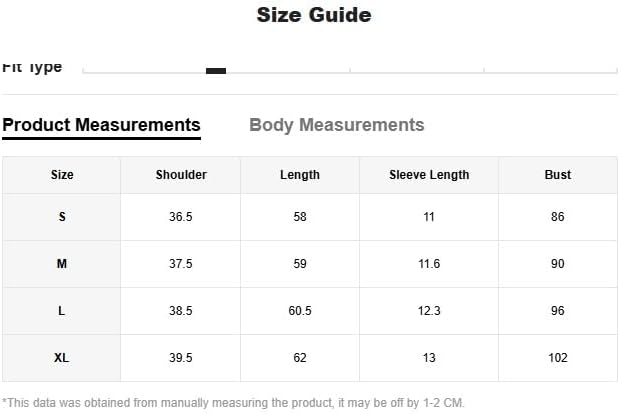This screenshot has height=414, width=620.
Task: Click the black Fit Type slider marker
Action: coord(215,70)
